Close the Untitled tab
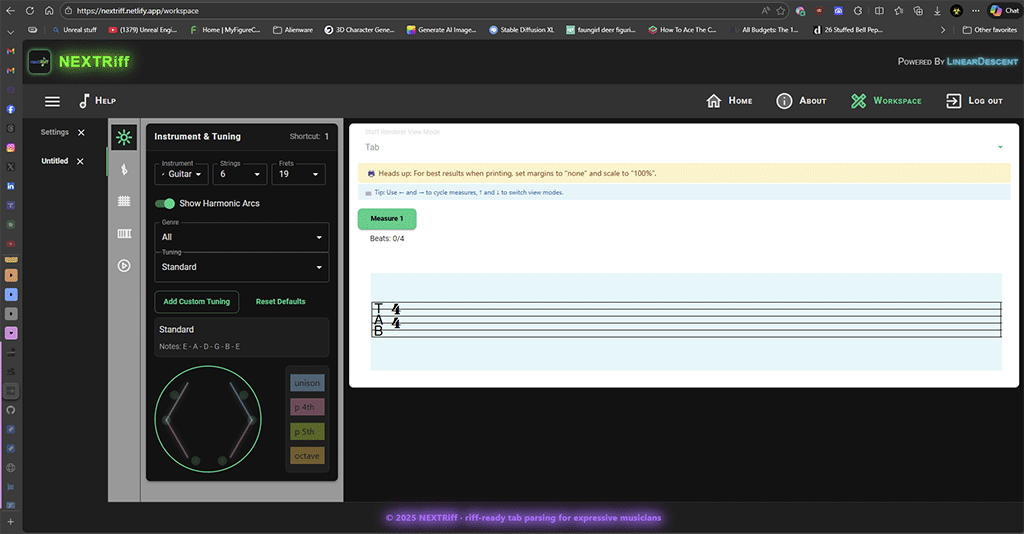This screenshot has height=534, width=1024. point(80,161)
